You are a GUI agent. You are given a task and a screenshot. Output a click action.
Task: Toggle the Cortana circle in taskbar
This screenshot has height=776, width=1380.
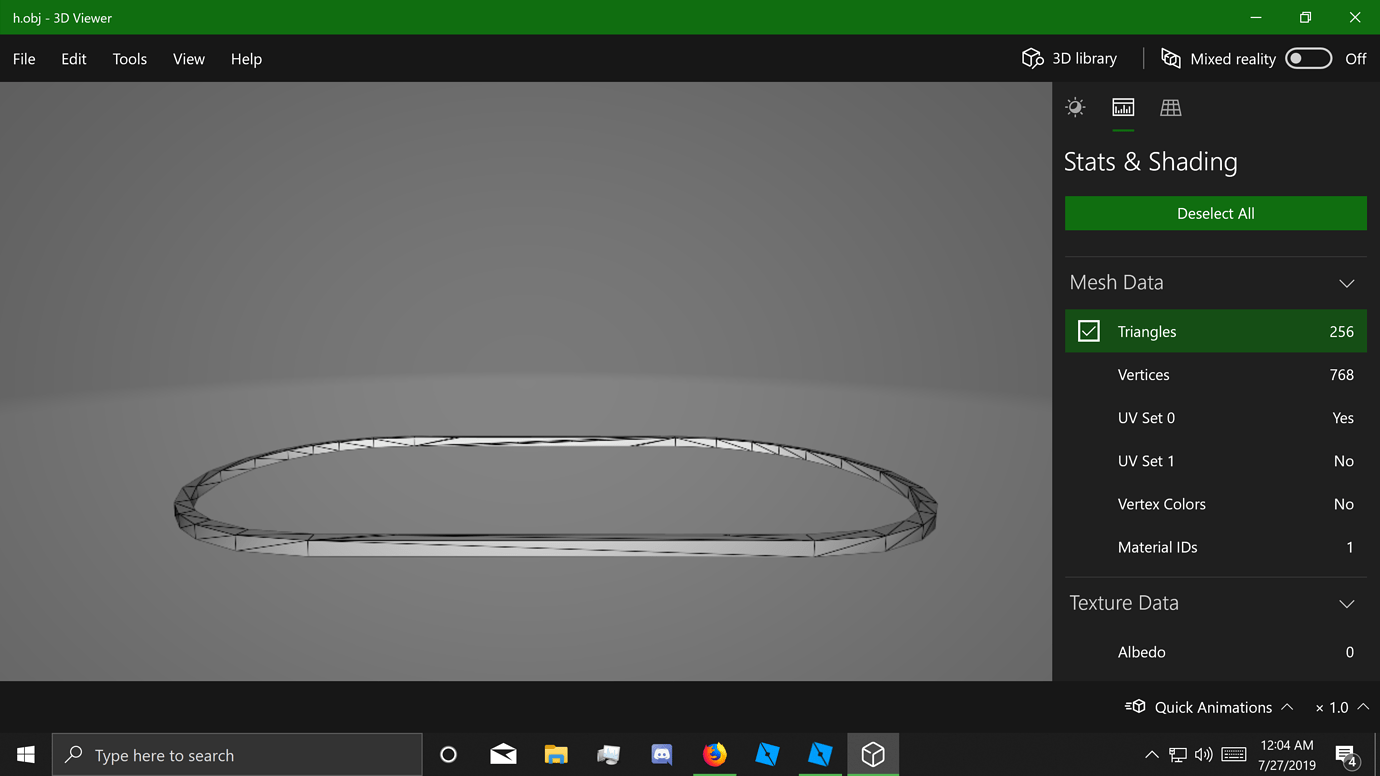click(x=447, y=754)
